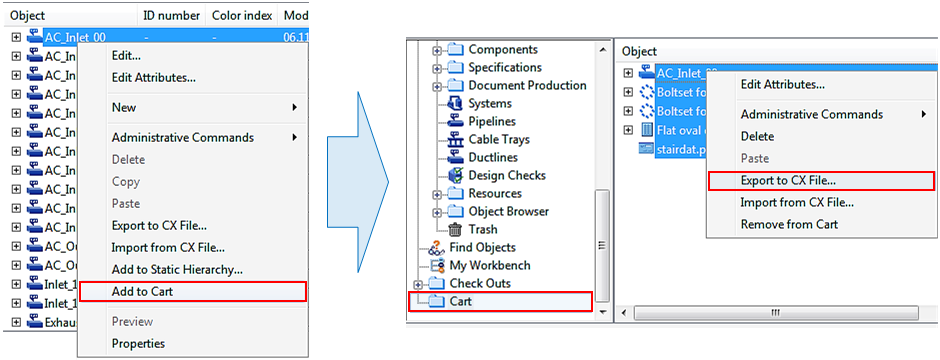This screenshot has height=360, width=940.
Task: Click the Flat oval item icon in Cart list
Action: (x=646, y=129)
